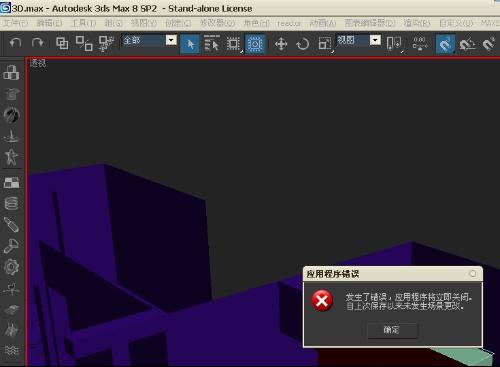This screenshot has width=500, height=367.
Task: Create a reactor Fracture helper
Action: click(11, 330)
